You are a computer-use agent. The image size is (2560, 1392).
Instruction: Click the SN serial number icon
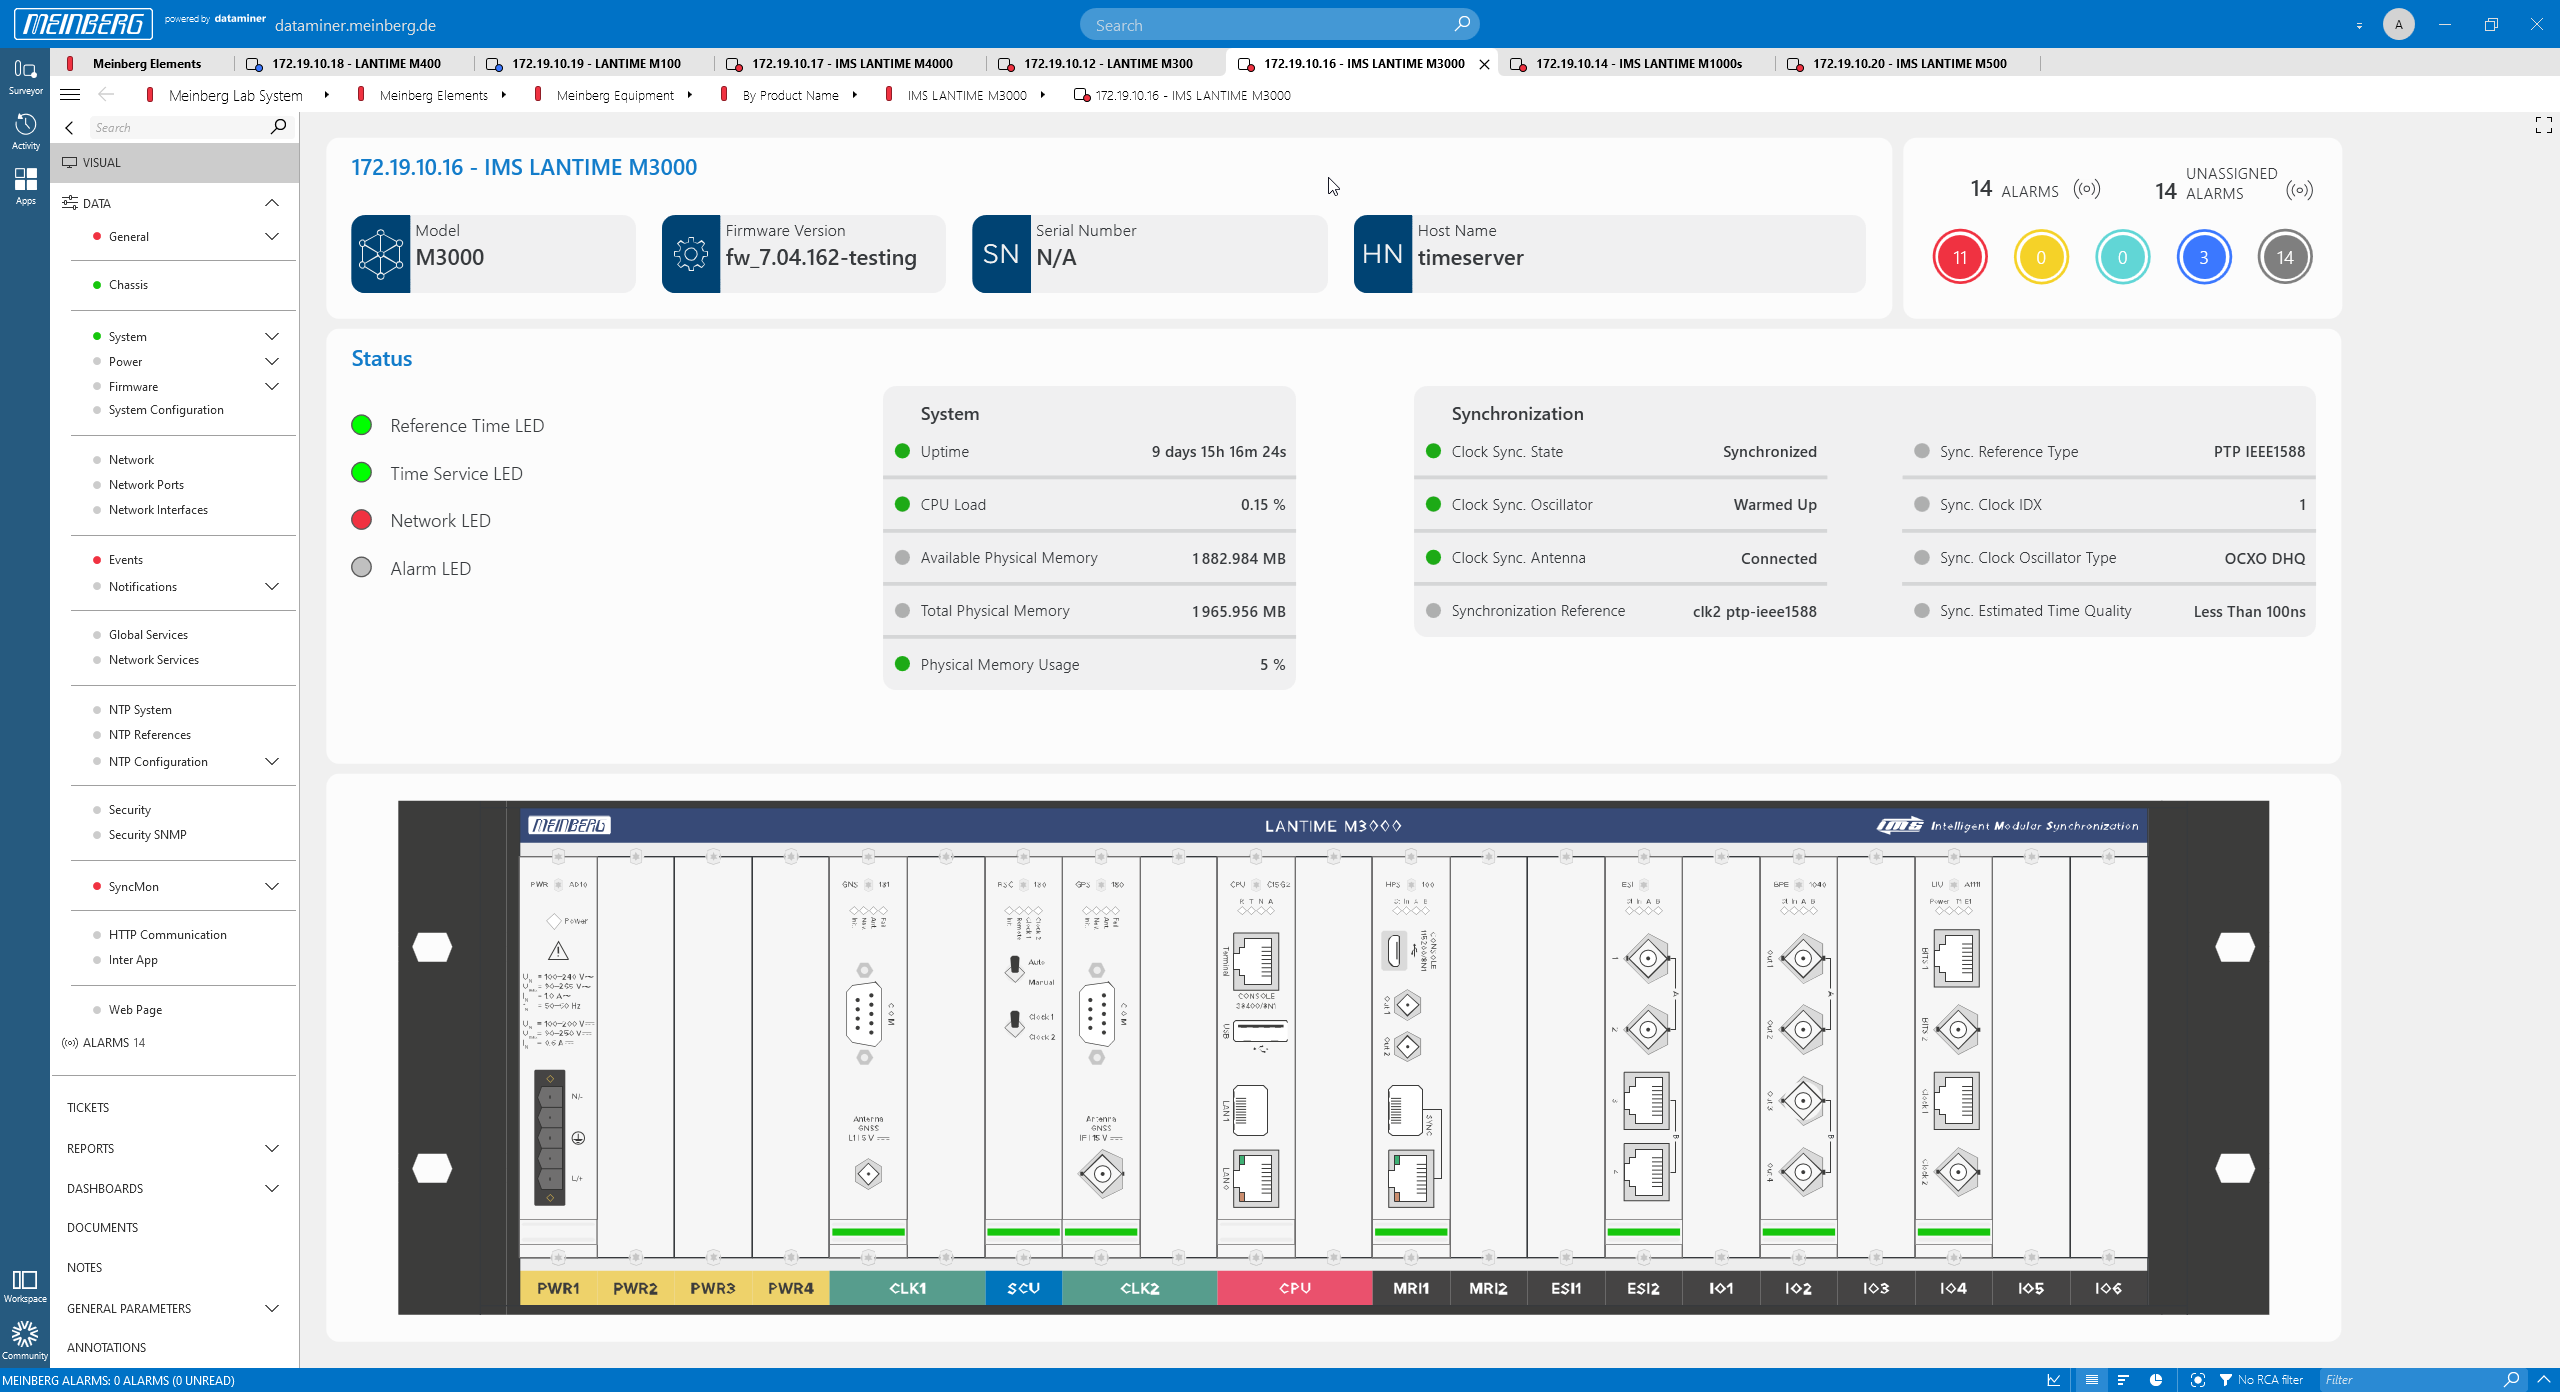coord(1001,254)
